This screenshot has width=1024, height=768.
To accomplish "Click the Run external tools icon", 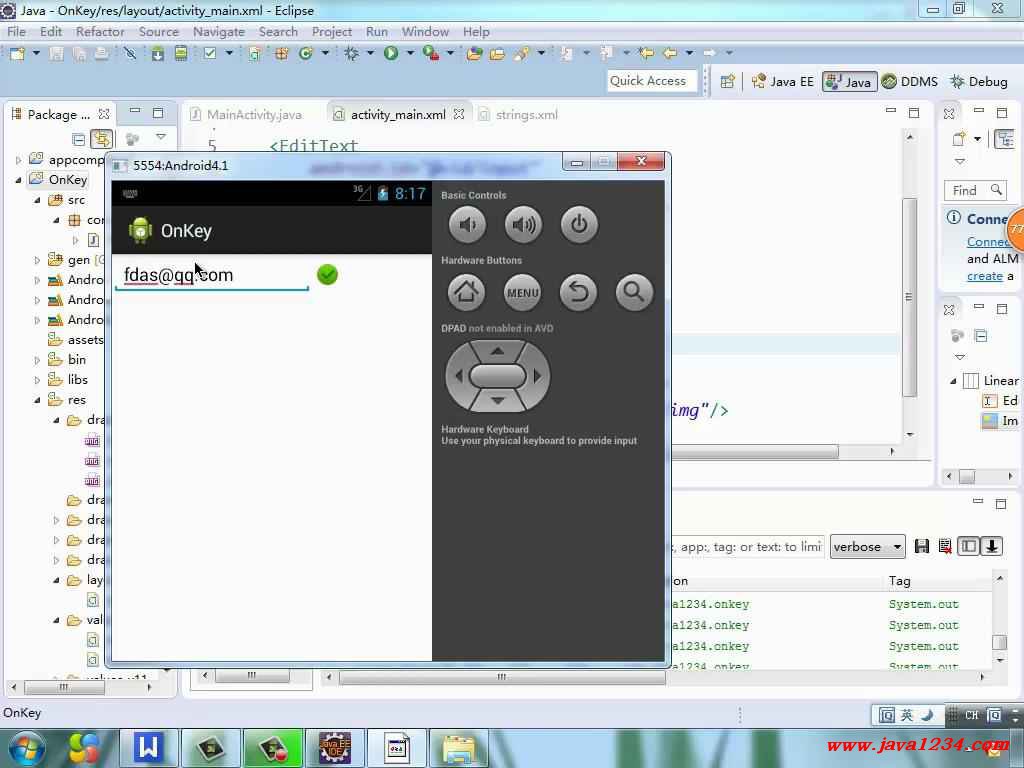I will (x=431, y=54).
